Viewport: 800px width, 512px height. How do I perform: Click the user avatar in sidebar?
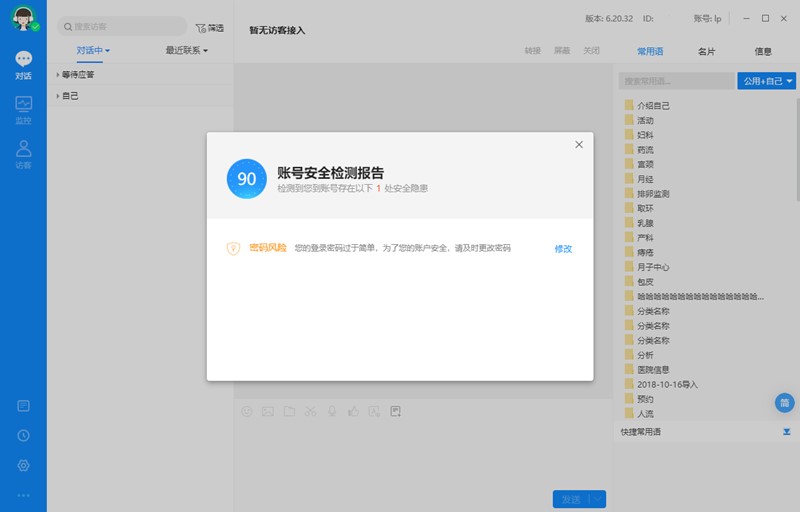point(23,18)
